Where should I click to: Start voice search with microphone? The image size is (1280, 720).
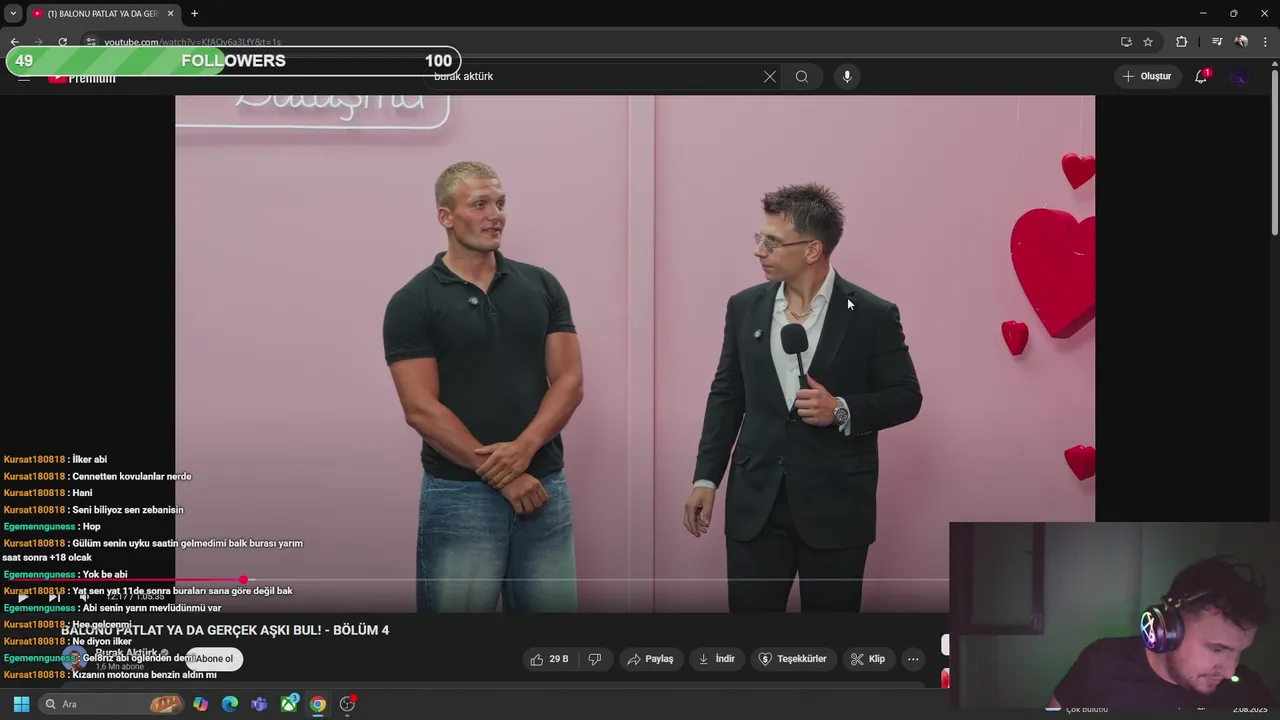[847, 77]
